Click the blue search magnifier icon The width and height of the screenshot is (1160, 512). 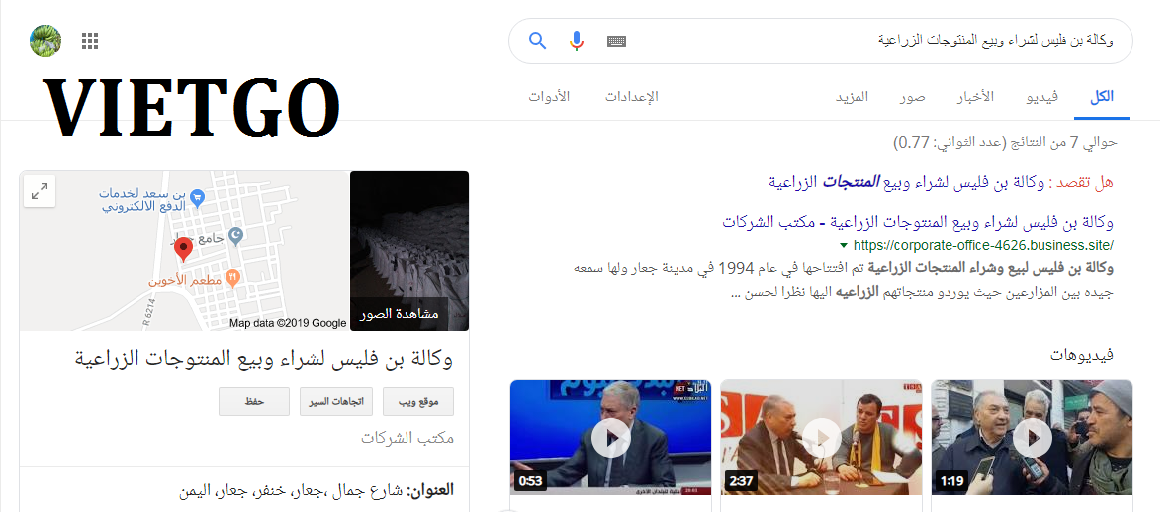coord(538,41)
